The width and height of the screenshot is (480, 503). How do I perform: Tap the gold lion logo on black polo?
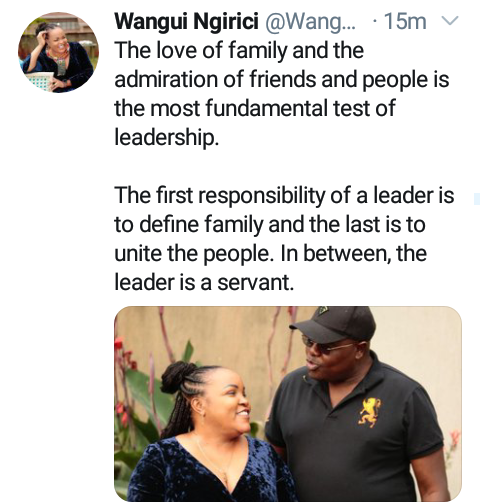pos(370,412)
